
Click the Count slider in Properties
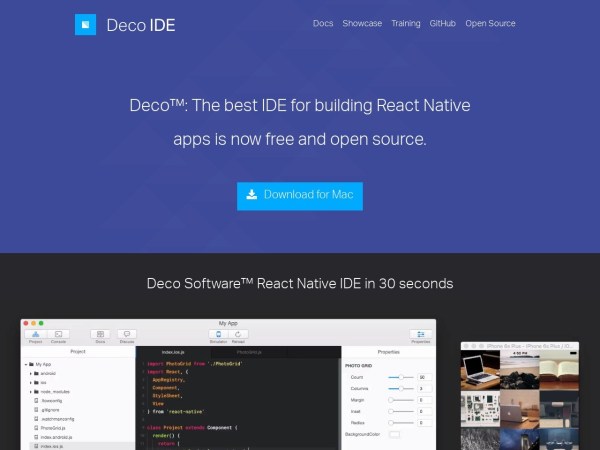pyautogui.click(x=400, y=377)
